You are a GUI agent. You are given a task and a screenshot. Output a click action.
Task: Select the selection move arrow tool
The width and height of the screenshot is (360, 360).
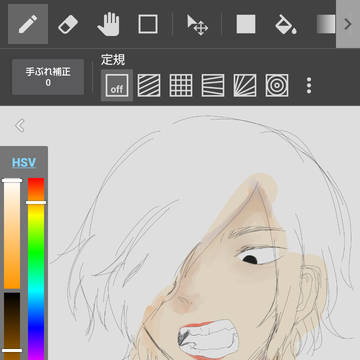pos(197,25)
